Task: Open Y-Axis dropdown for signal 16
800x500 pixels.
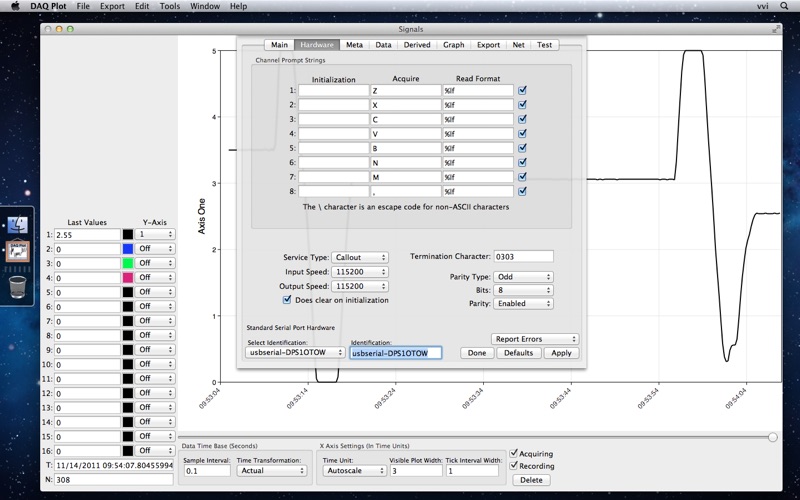Action: pos(155,451)
